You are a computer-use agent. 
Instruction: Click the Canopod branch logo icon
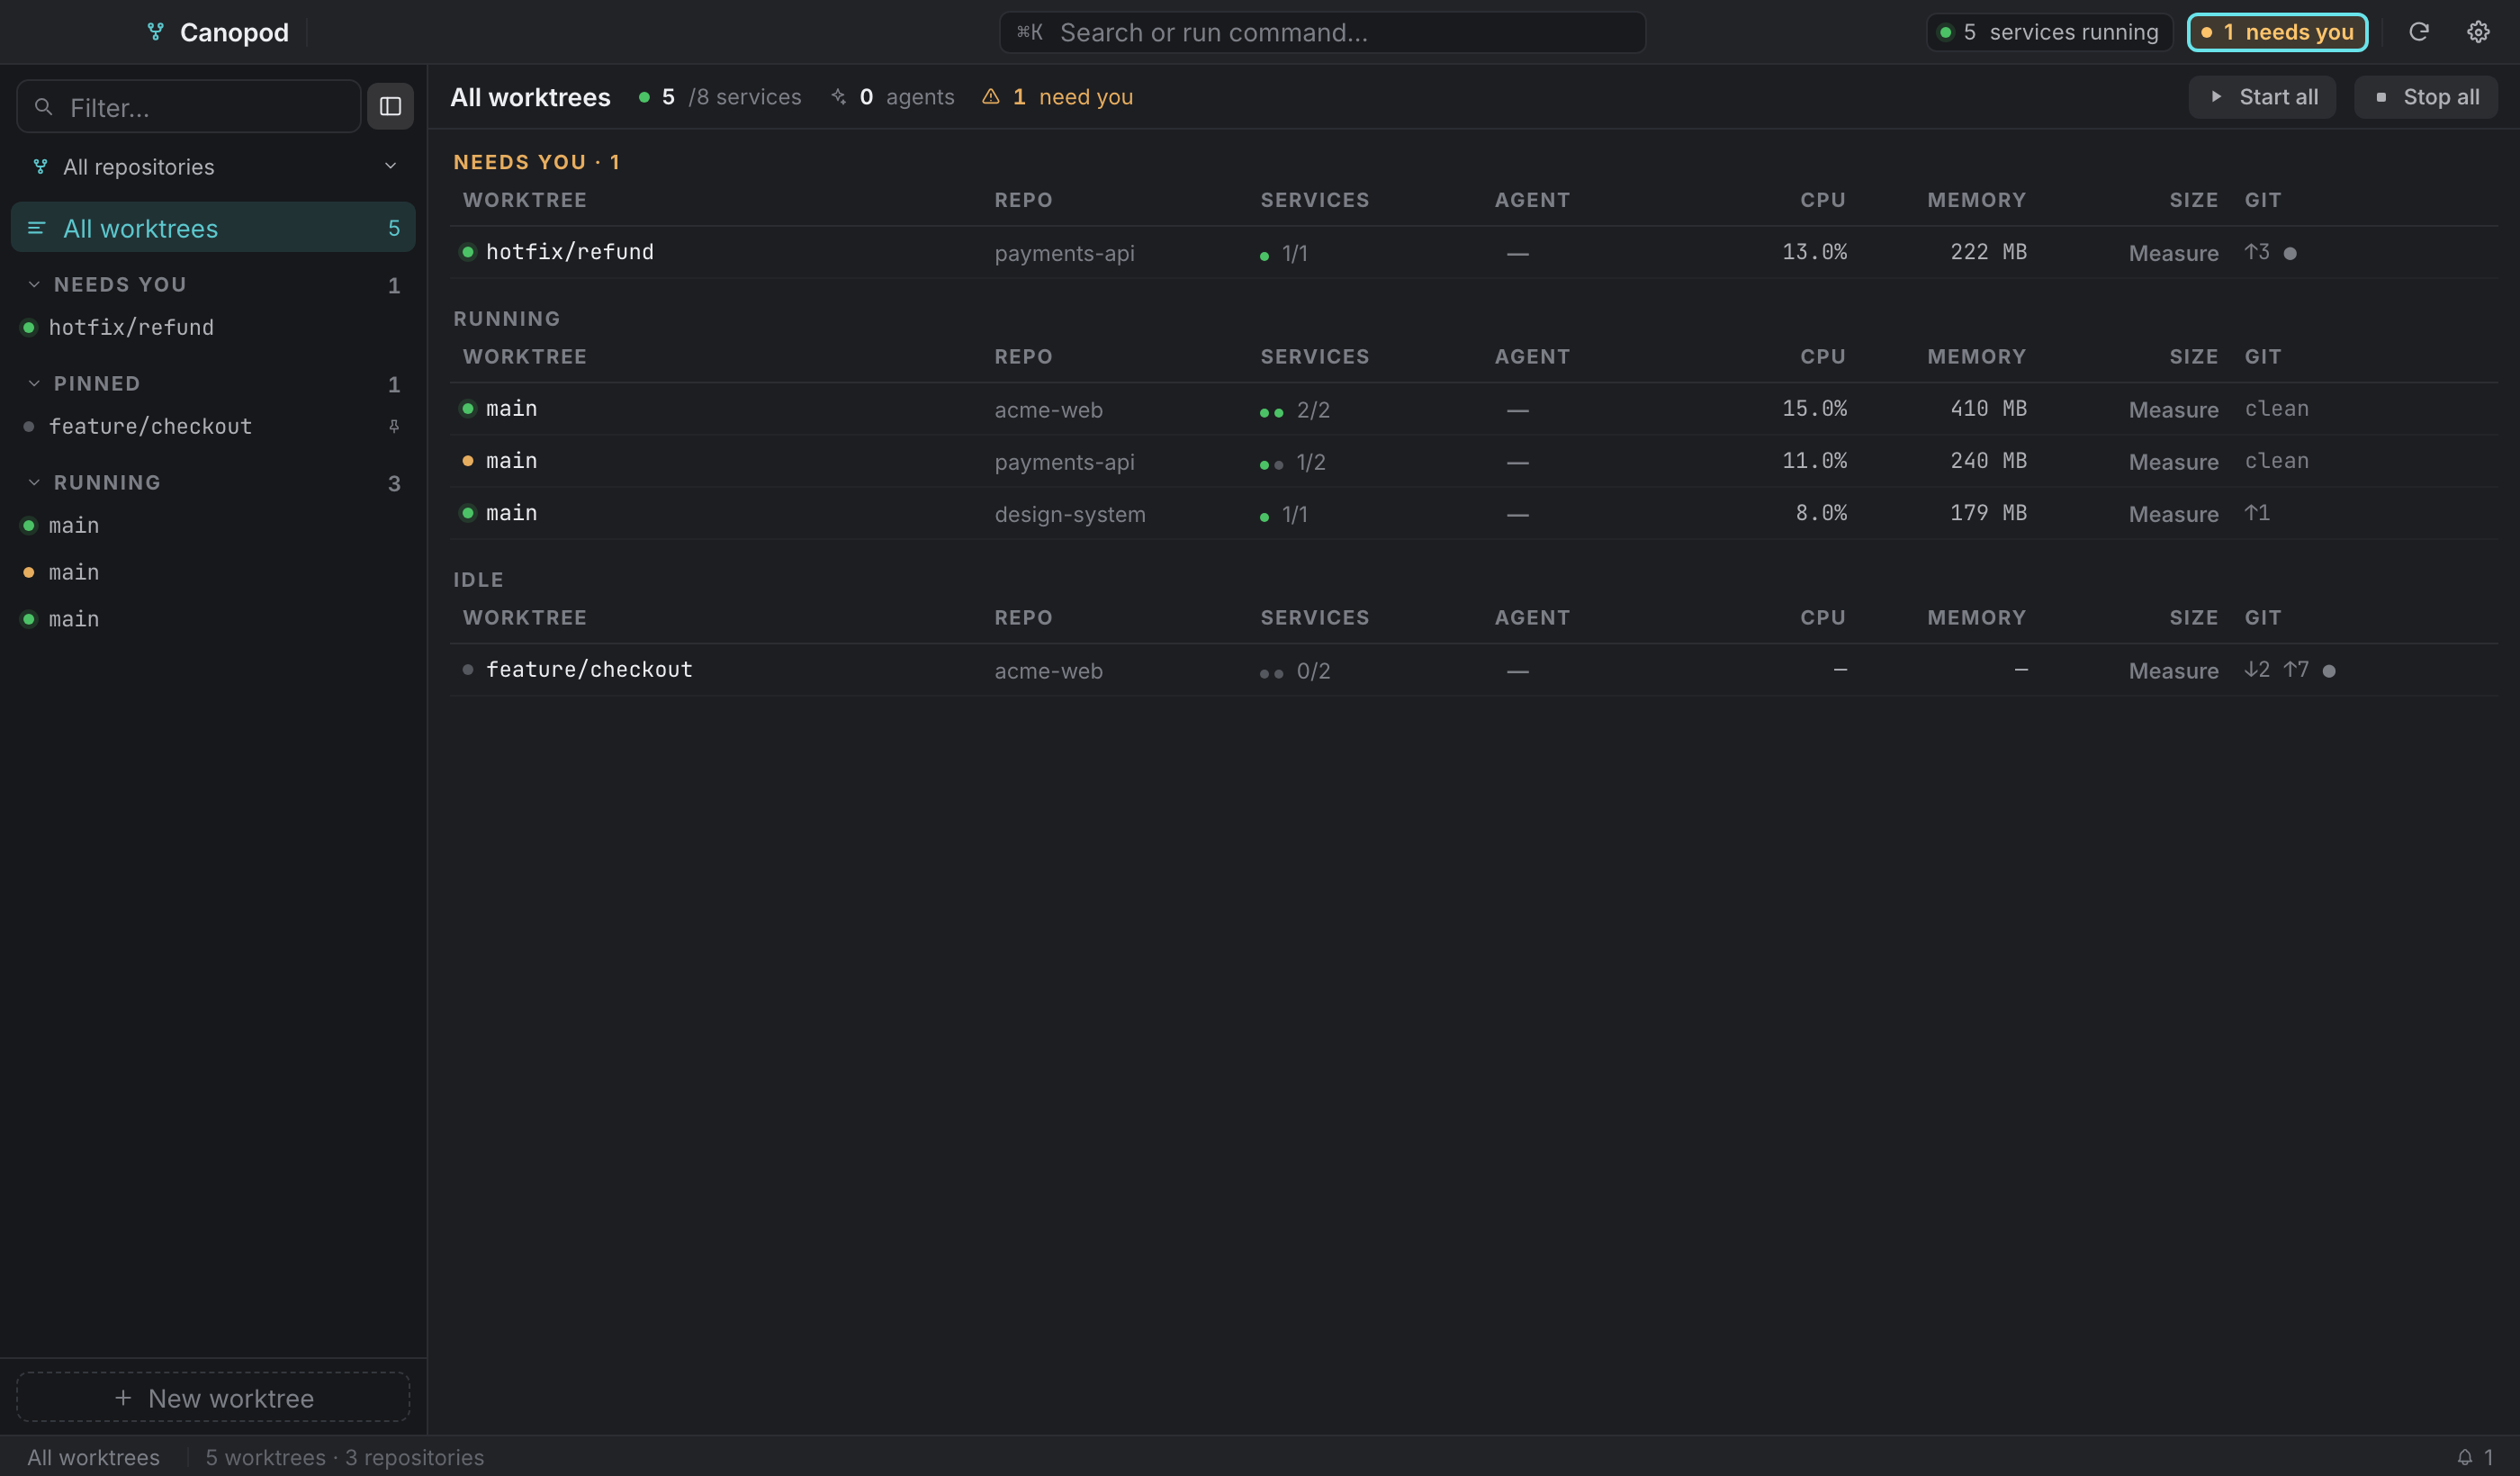click(155, 32)
